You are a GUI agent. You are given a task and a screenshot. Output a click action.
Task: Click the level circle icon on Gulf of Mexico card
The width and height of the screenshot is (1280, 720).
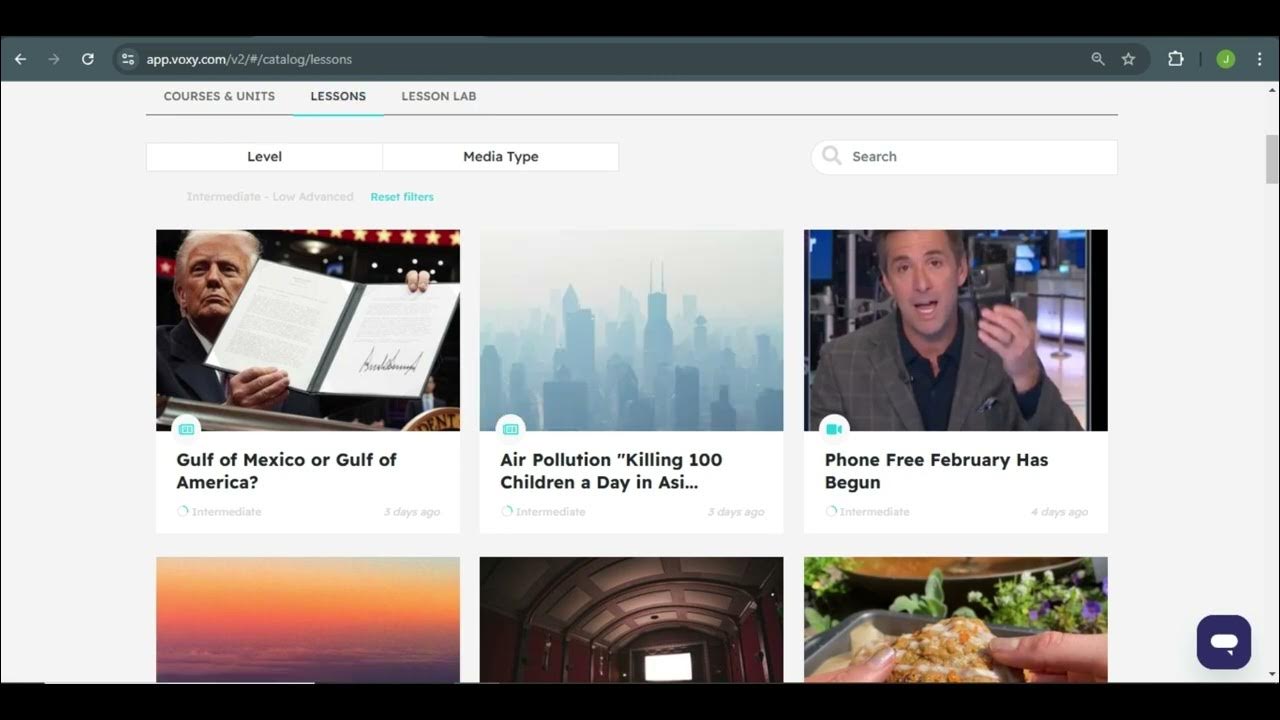[182, 511]
